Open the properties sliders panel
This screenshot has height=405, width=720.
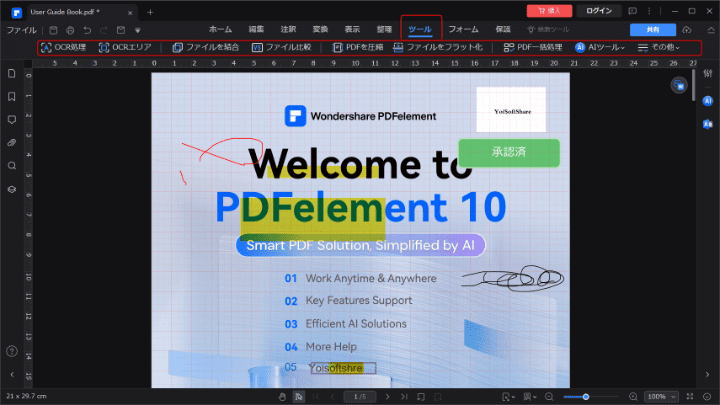pos(708,73)
